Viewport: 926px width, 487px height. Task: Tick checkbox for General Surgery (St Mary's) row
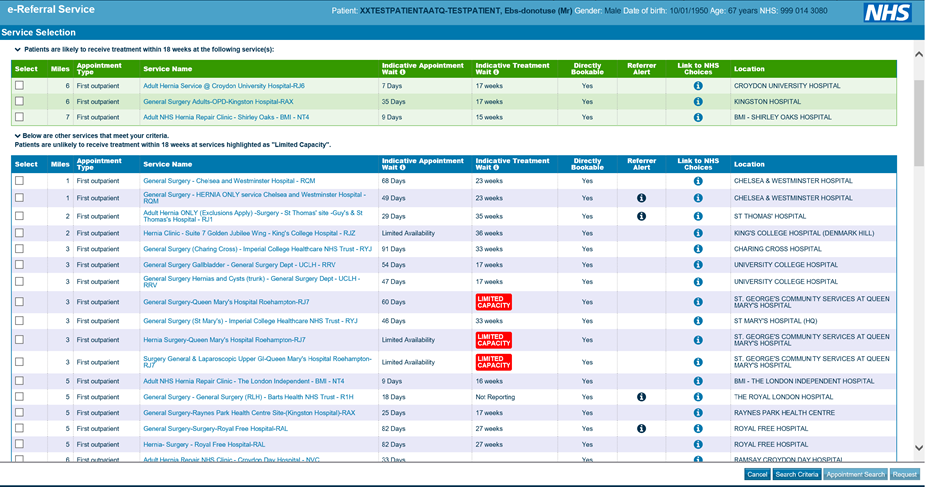19,321
